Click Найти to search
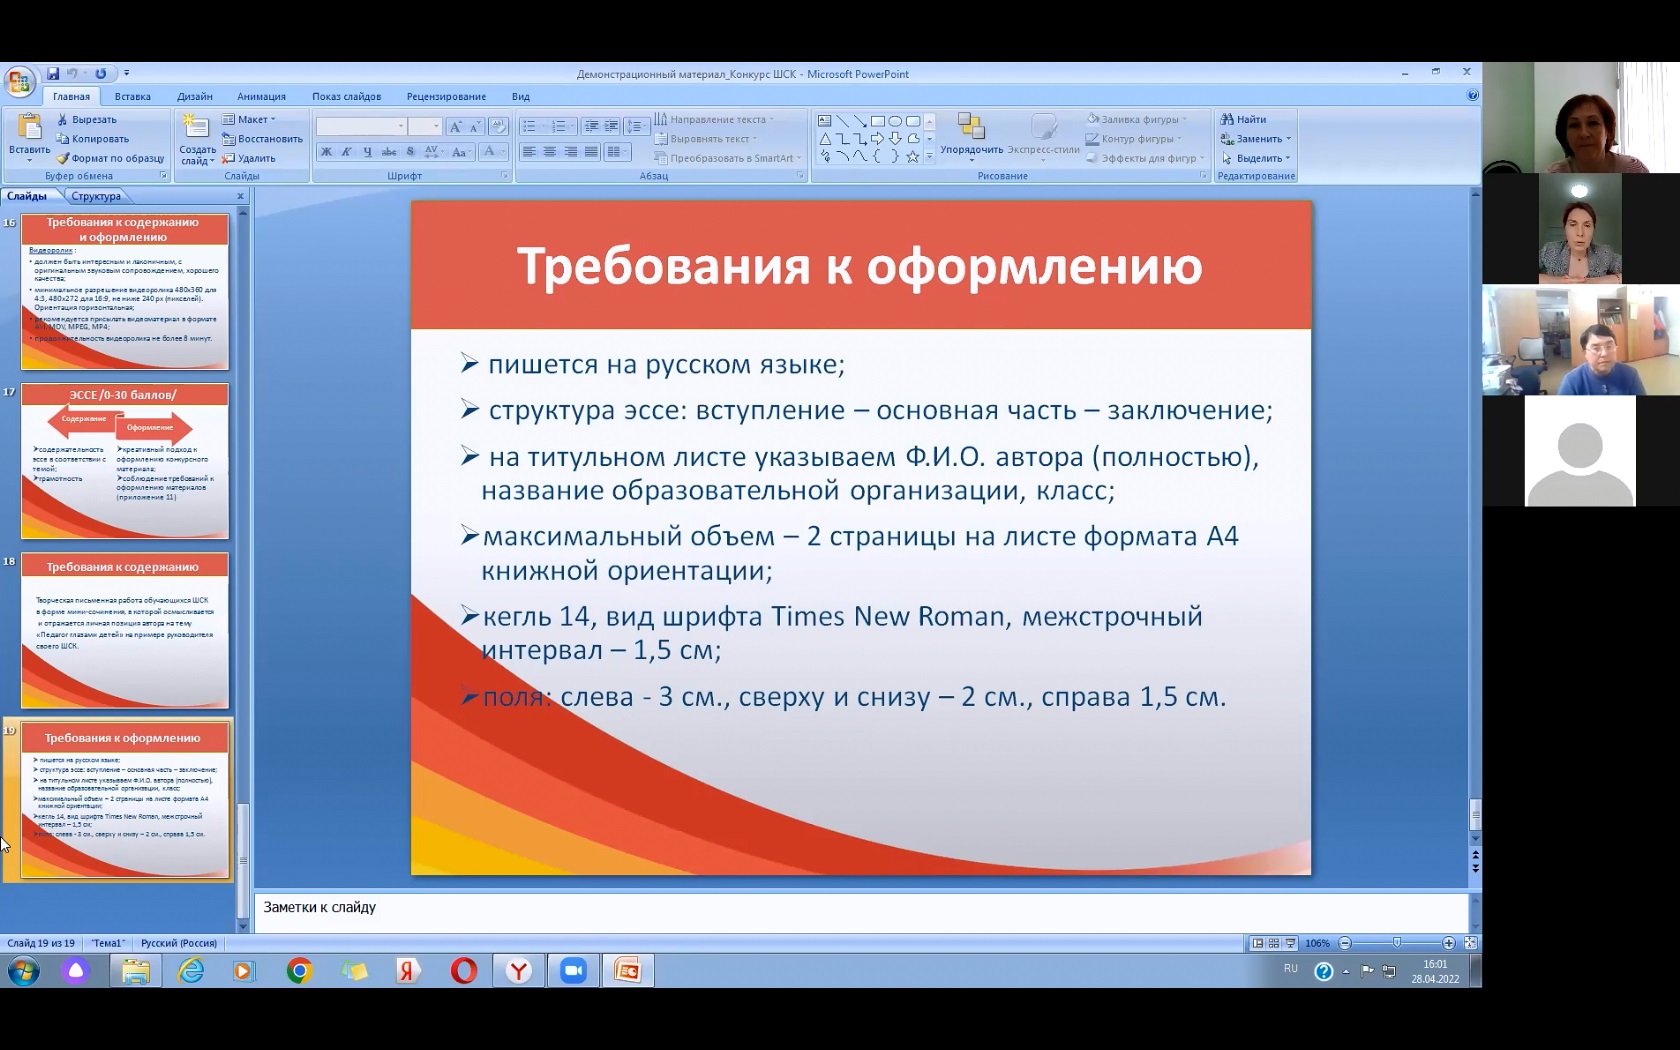 [1243, 119]
